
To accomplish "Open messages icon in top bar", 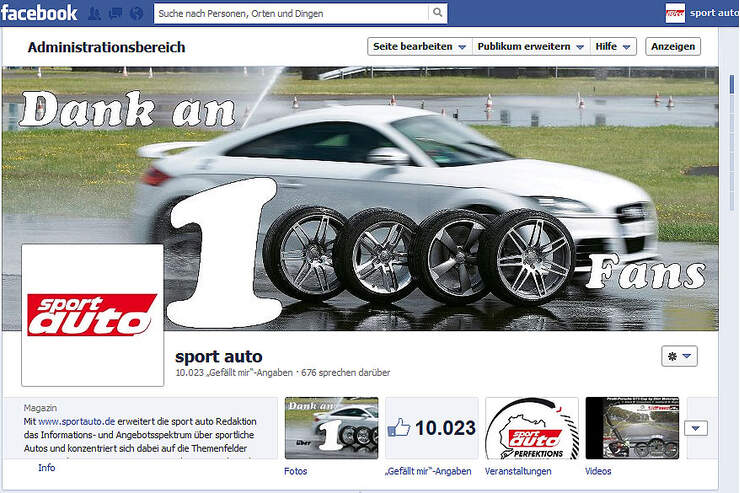I will [115, 13].
